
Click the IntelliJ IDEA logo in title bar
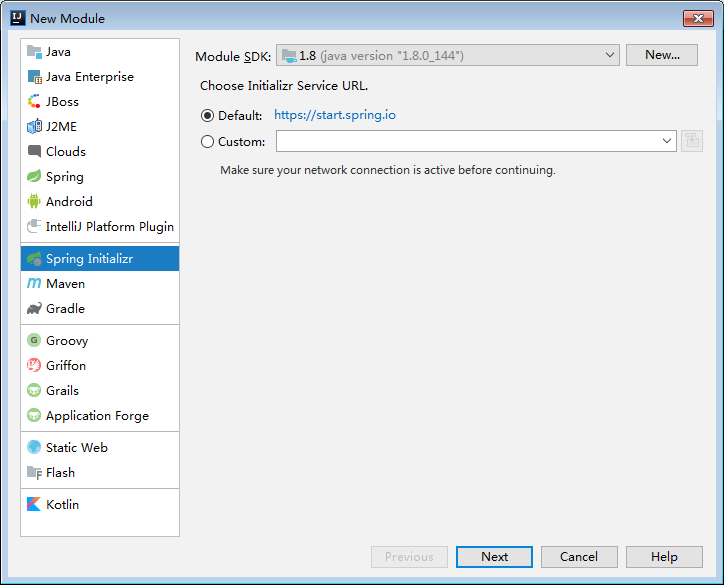click(18, 18)
